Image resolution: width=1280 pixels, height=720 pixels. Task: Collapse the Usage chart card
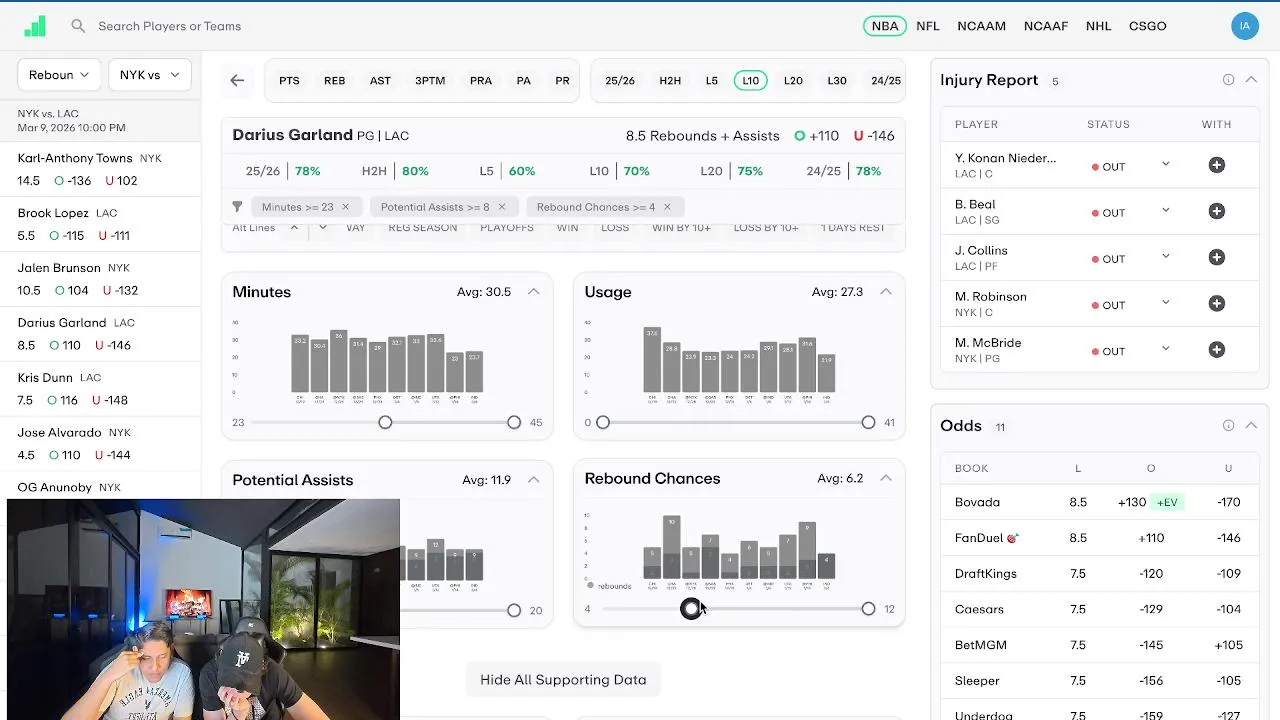point(886,292)
